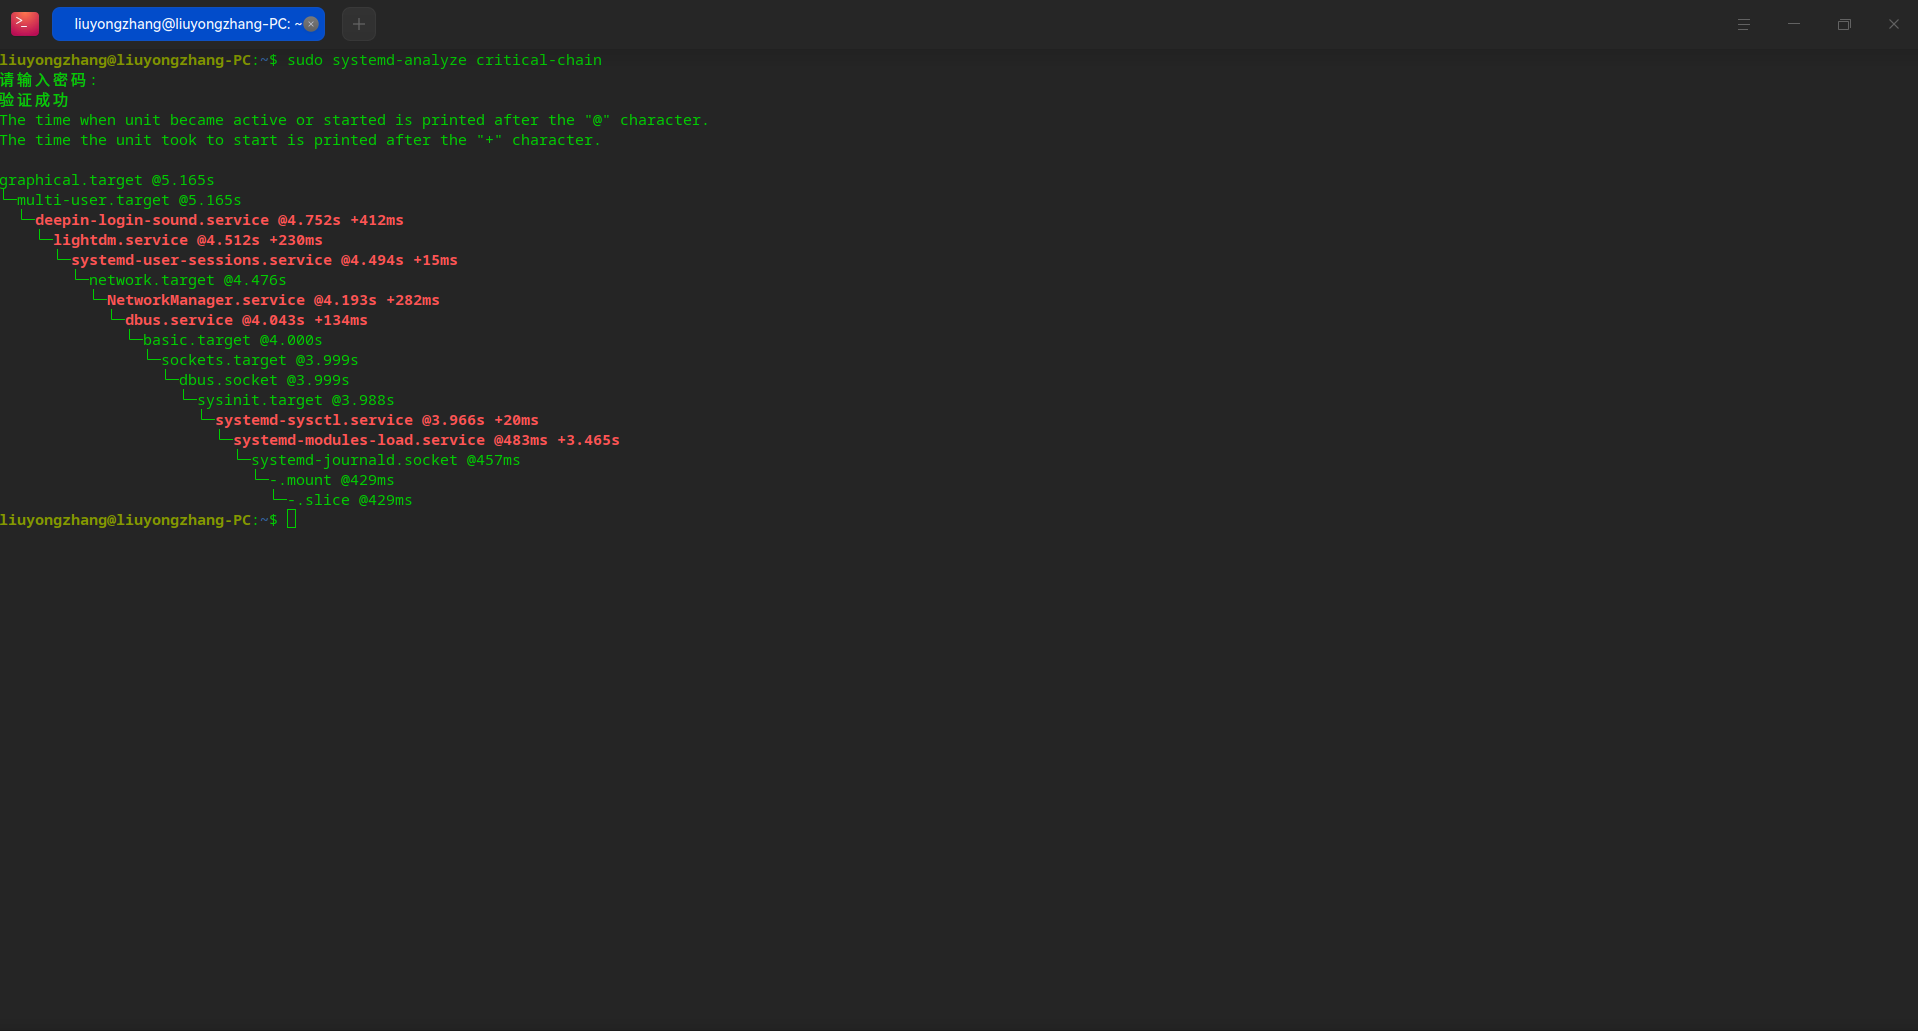1918x1031 pixels.
Task: Place cursor at the final command prompt
Action: (x=292, y=519)
